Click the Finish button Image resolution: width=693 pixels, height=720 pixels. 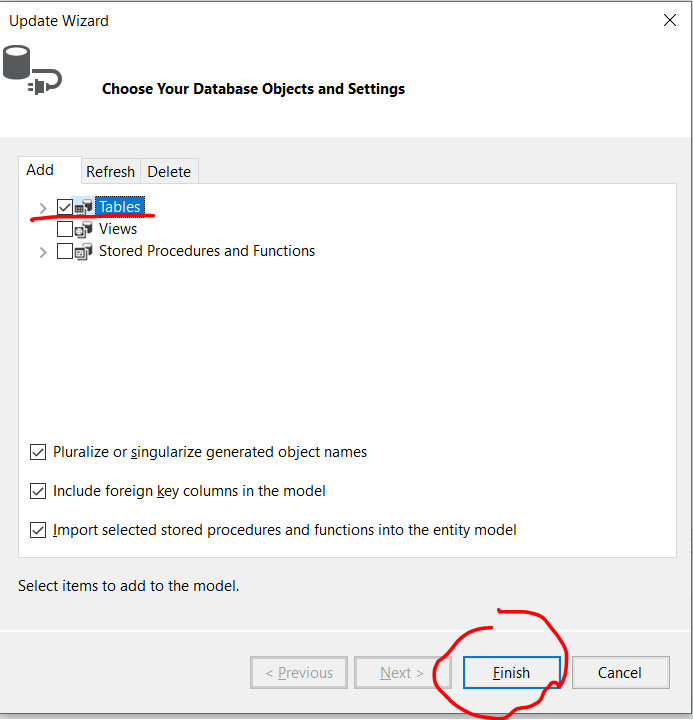[512, 673]
